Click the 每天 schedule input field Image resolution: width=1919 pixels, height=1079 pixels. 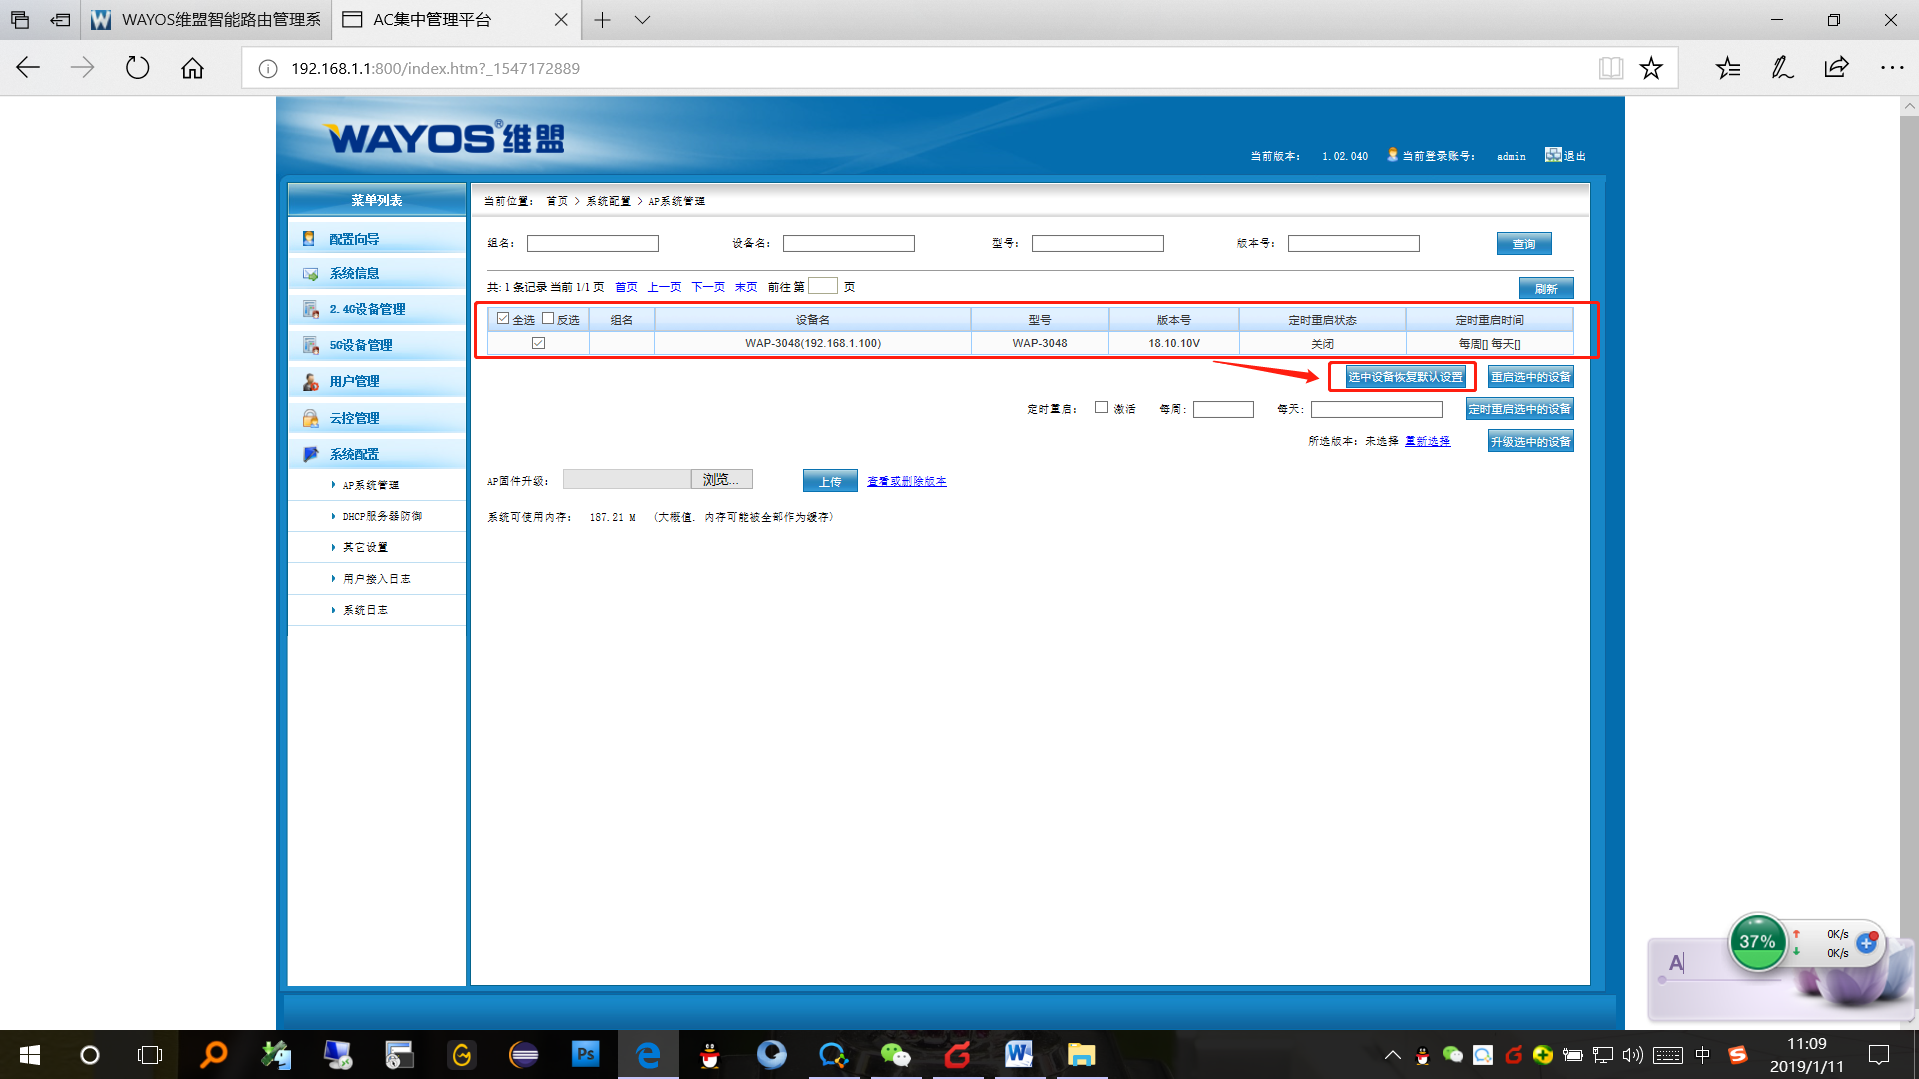pyautogui.click(x=1377, y=409)
